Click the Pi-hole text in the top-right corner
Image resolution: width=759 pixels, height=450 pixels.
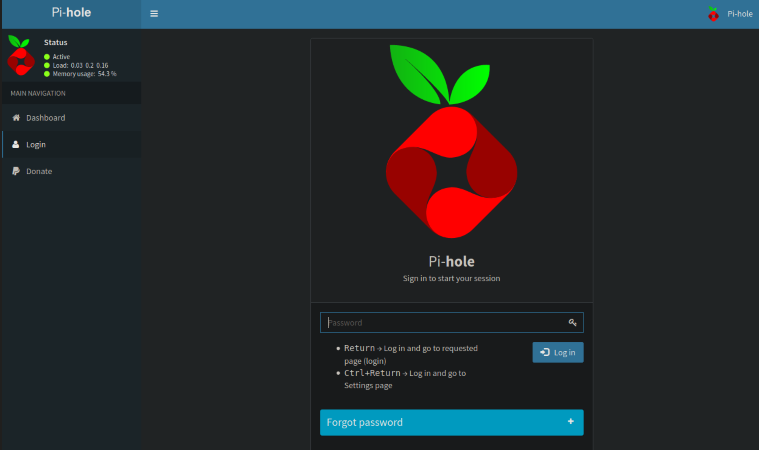pyautogui.click(x=739, y=14)
